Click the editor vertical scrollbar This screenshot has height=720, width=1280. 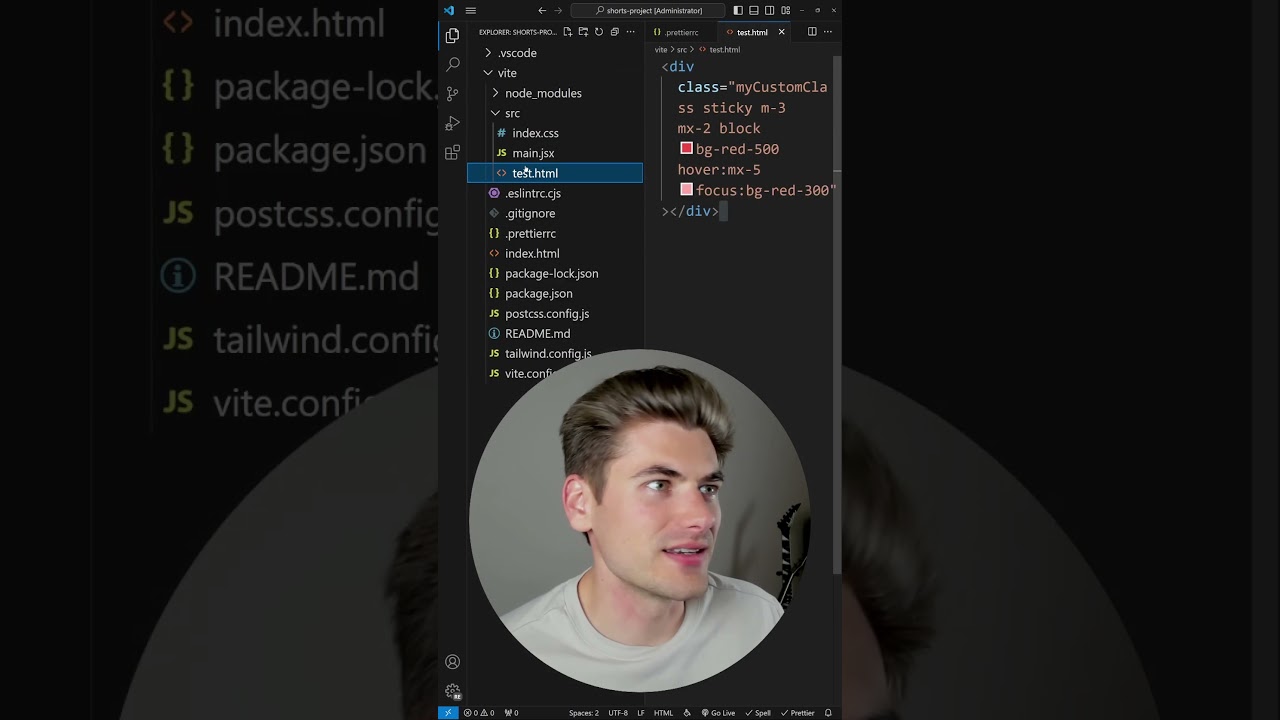(838, 315)
